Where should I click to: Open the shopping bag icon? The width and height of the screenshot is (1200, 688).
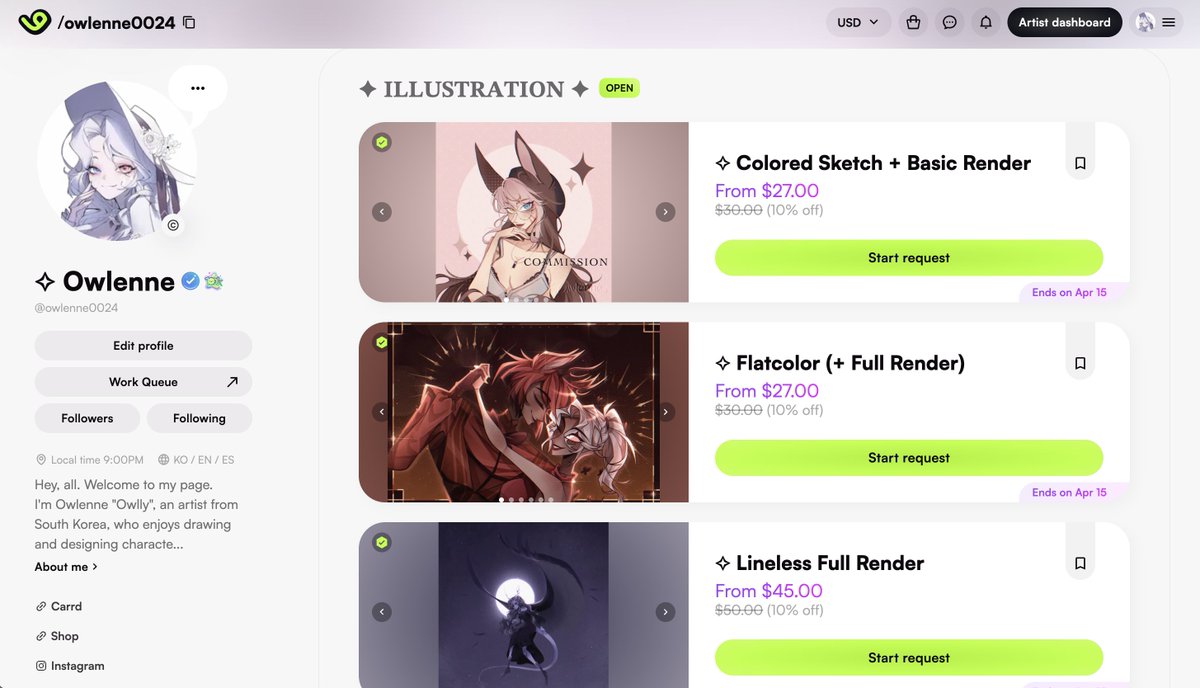(913, 22)
